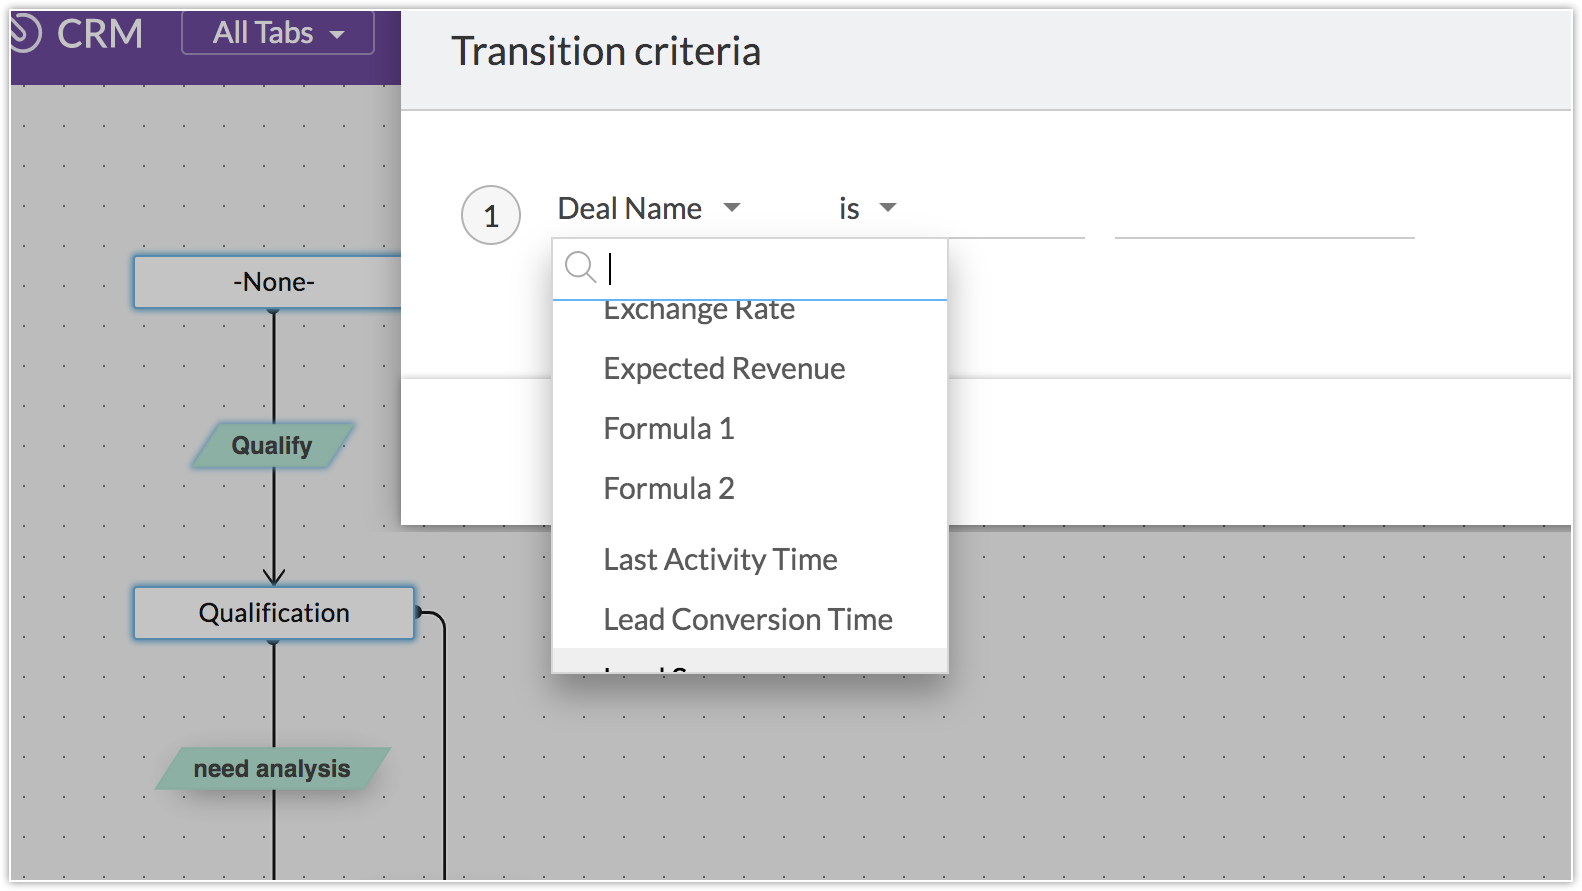This screenshot has width=1582, height=891.
Task: Open the 'is' condition operator dropdown
Action: [867, 208]
